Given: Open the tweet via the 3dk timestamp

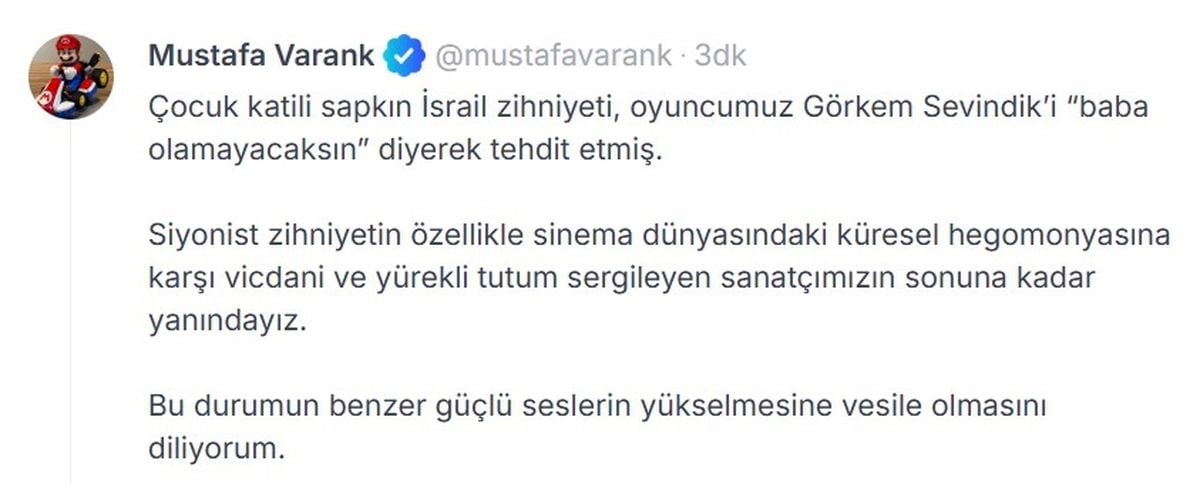Looking at the screenshot, I should click(x=719, y=56).
